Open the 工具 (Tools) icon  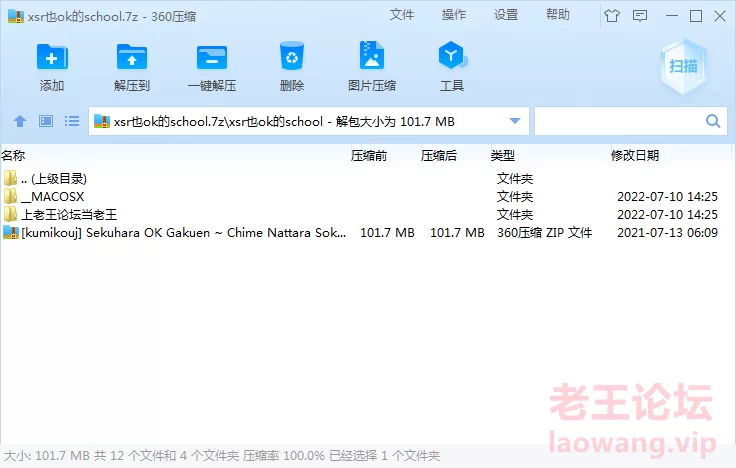pos(452,56)
